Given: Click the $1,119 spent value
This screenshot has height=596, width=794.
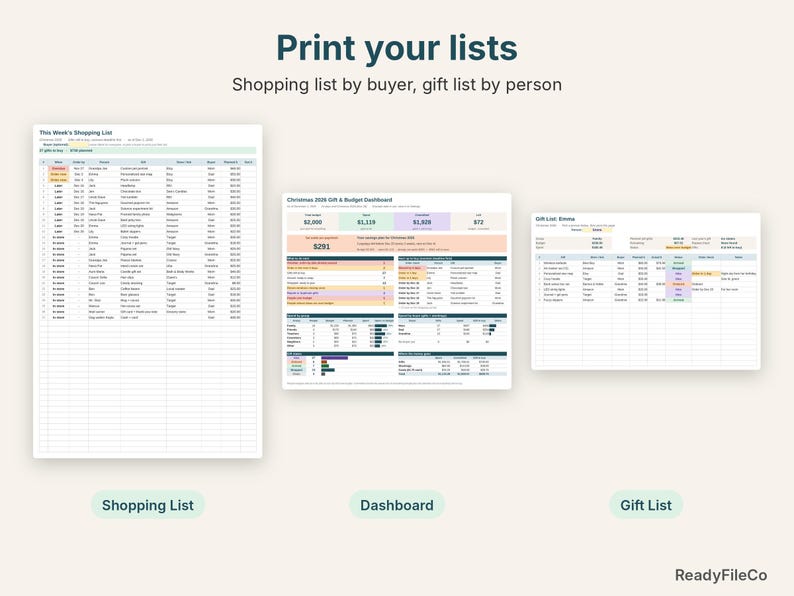Looking at the screenshot, I should point(366,222).
